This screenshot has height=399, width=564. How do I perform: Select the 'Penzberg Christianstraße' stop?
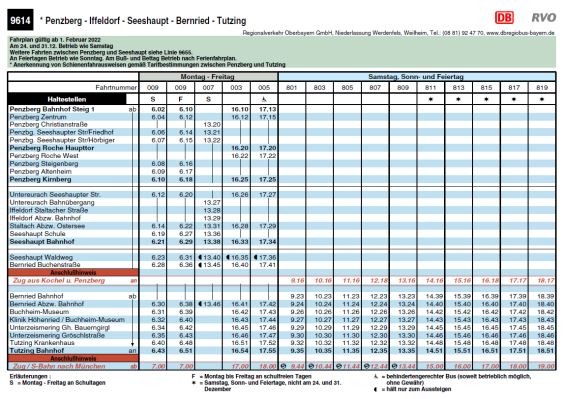pos(49,124)
